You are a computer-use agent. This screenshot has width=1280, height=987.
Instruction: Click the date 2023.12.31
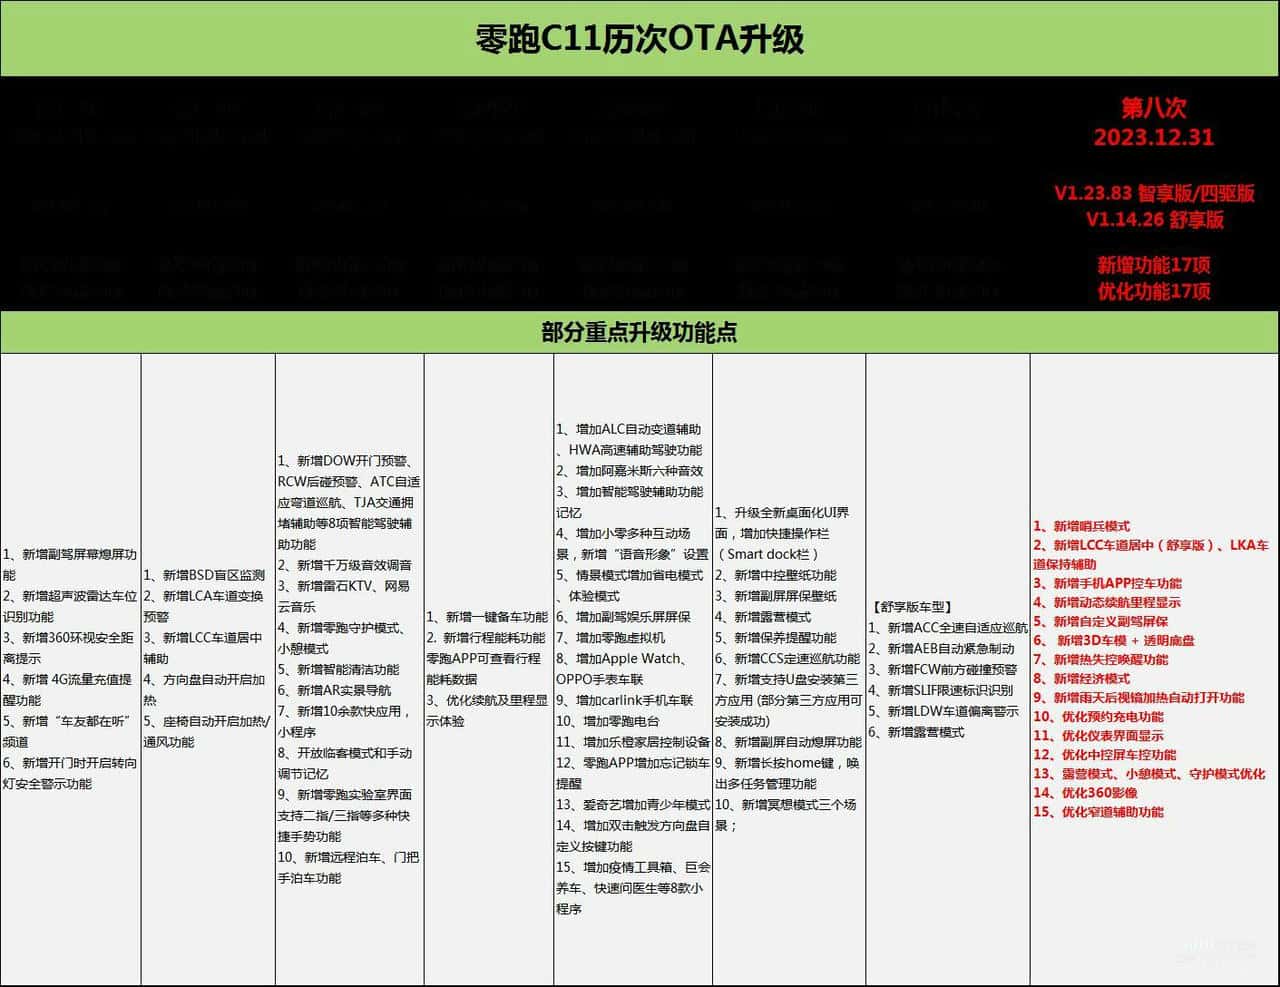[x=1153, y=137]
